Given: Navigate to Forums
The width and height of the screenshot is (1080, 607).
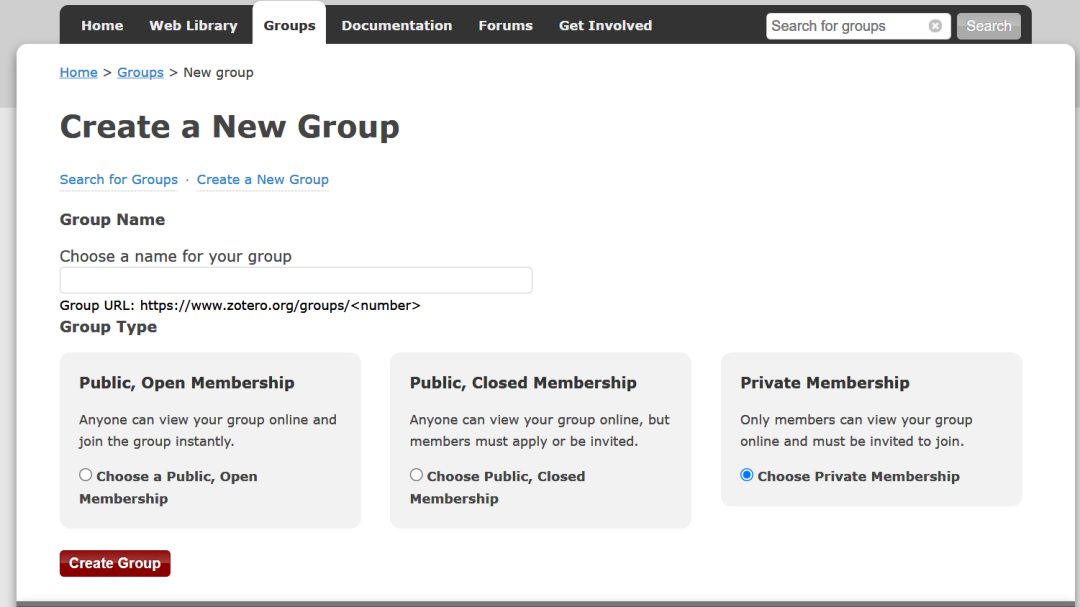Looking at the screenshot, I should (505, 25).
